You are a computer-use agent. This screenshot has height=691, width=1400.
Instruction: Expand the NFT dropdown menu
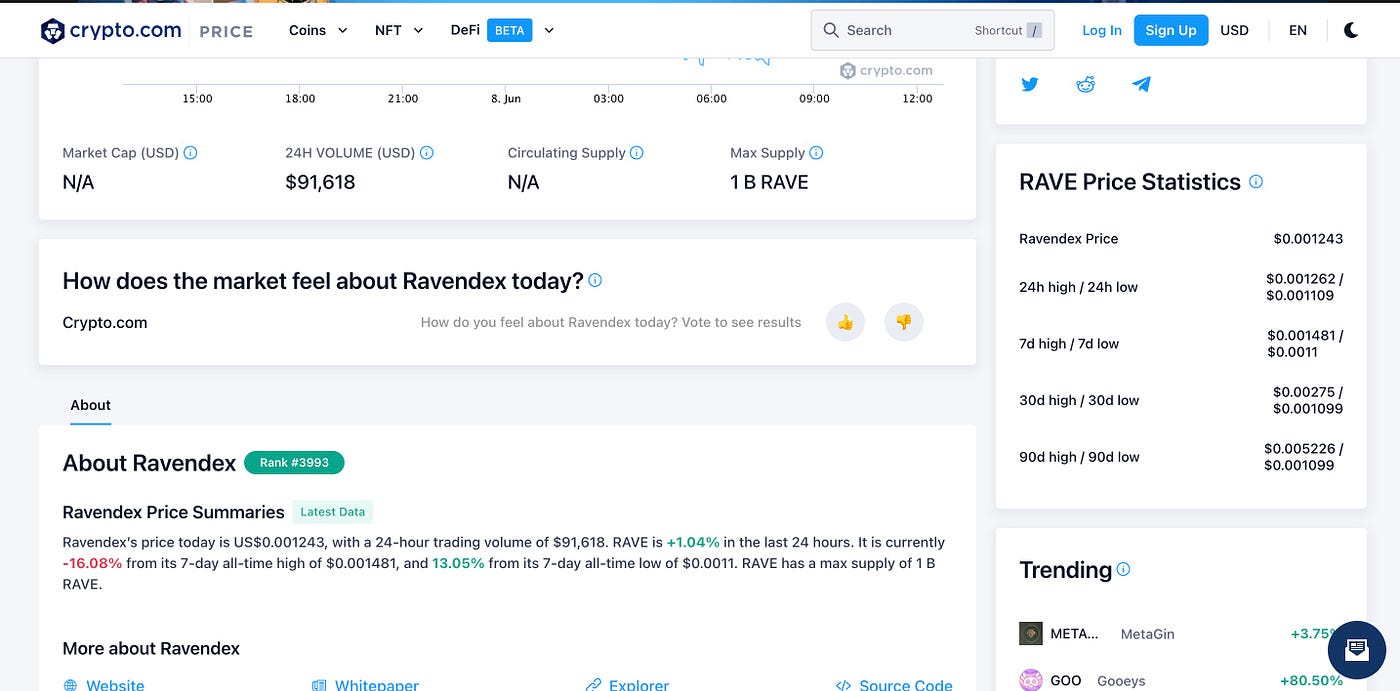click(x=399, y=30)
